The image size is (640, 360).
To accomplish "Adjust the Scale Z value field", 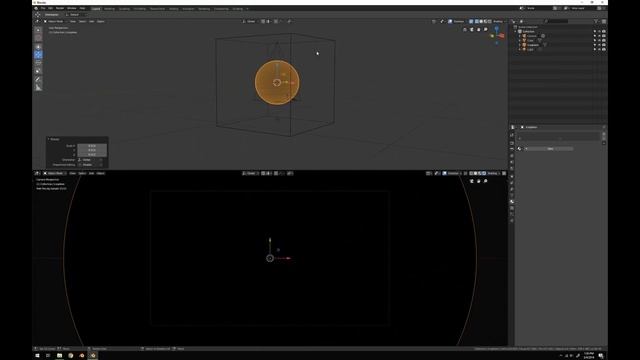I will pyautogui.click(x=92, y=155).
